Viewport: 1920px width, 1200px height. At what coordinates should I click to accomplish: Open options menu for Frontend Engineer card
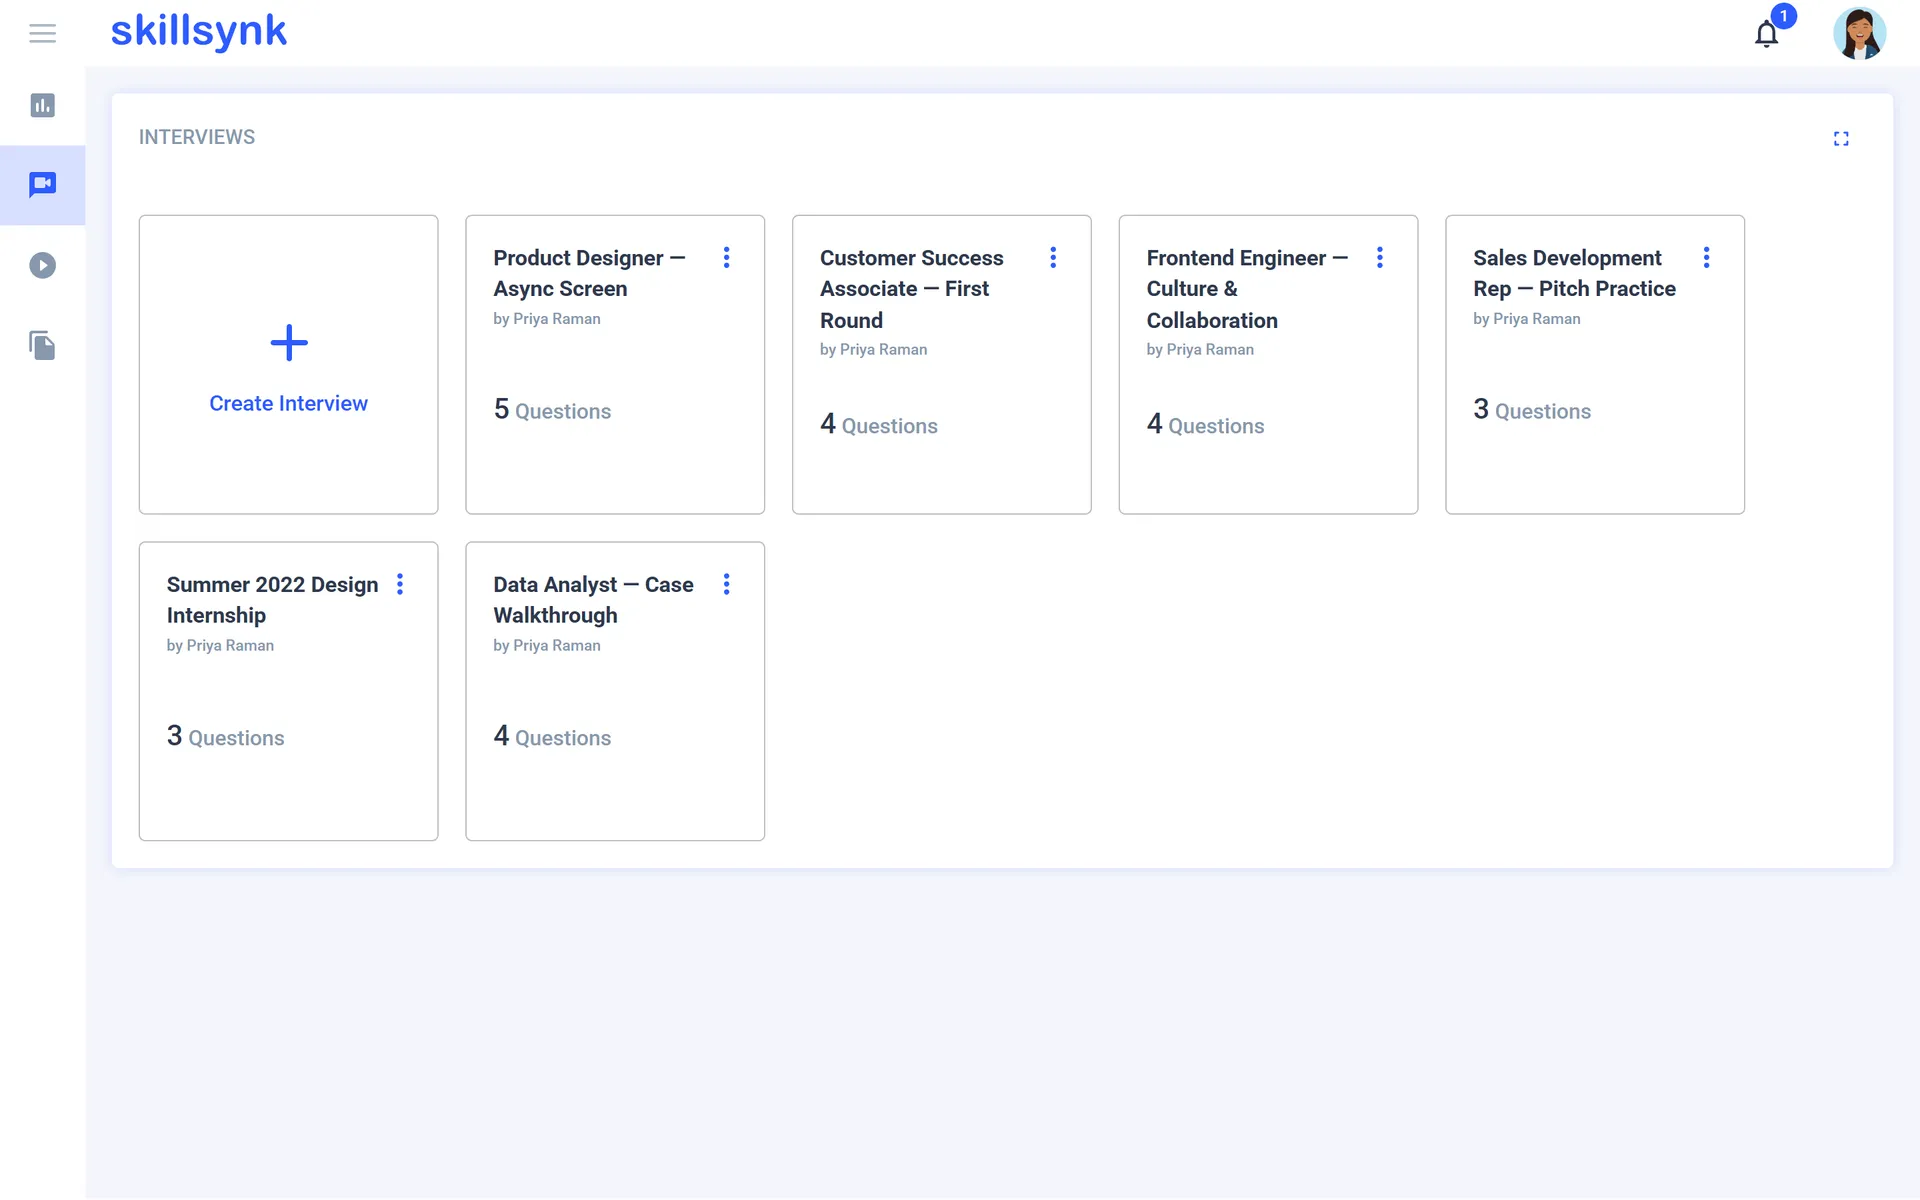pyautogui.click(x=1380, y=258)
